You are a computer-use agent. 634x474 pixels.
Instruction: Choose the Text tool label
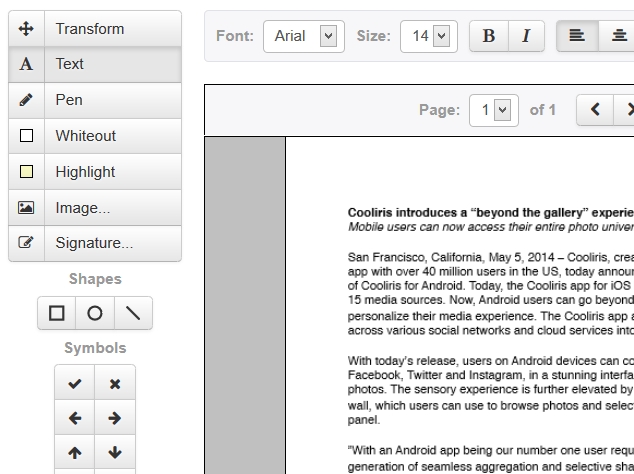click(70, 64)
